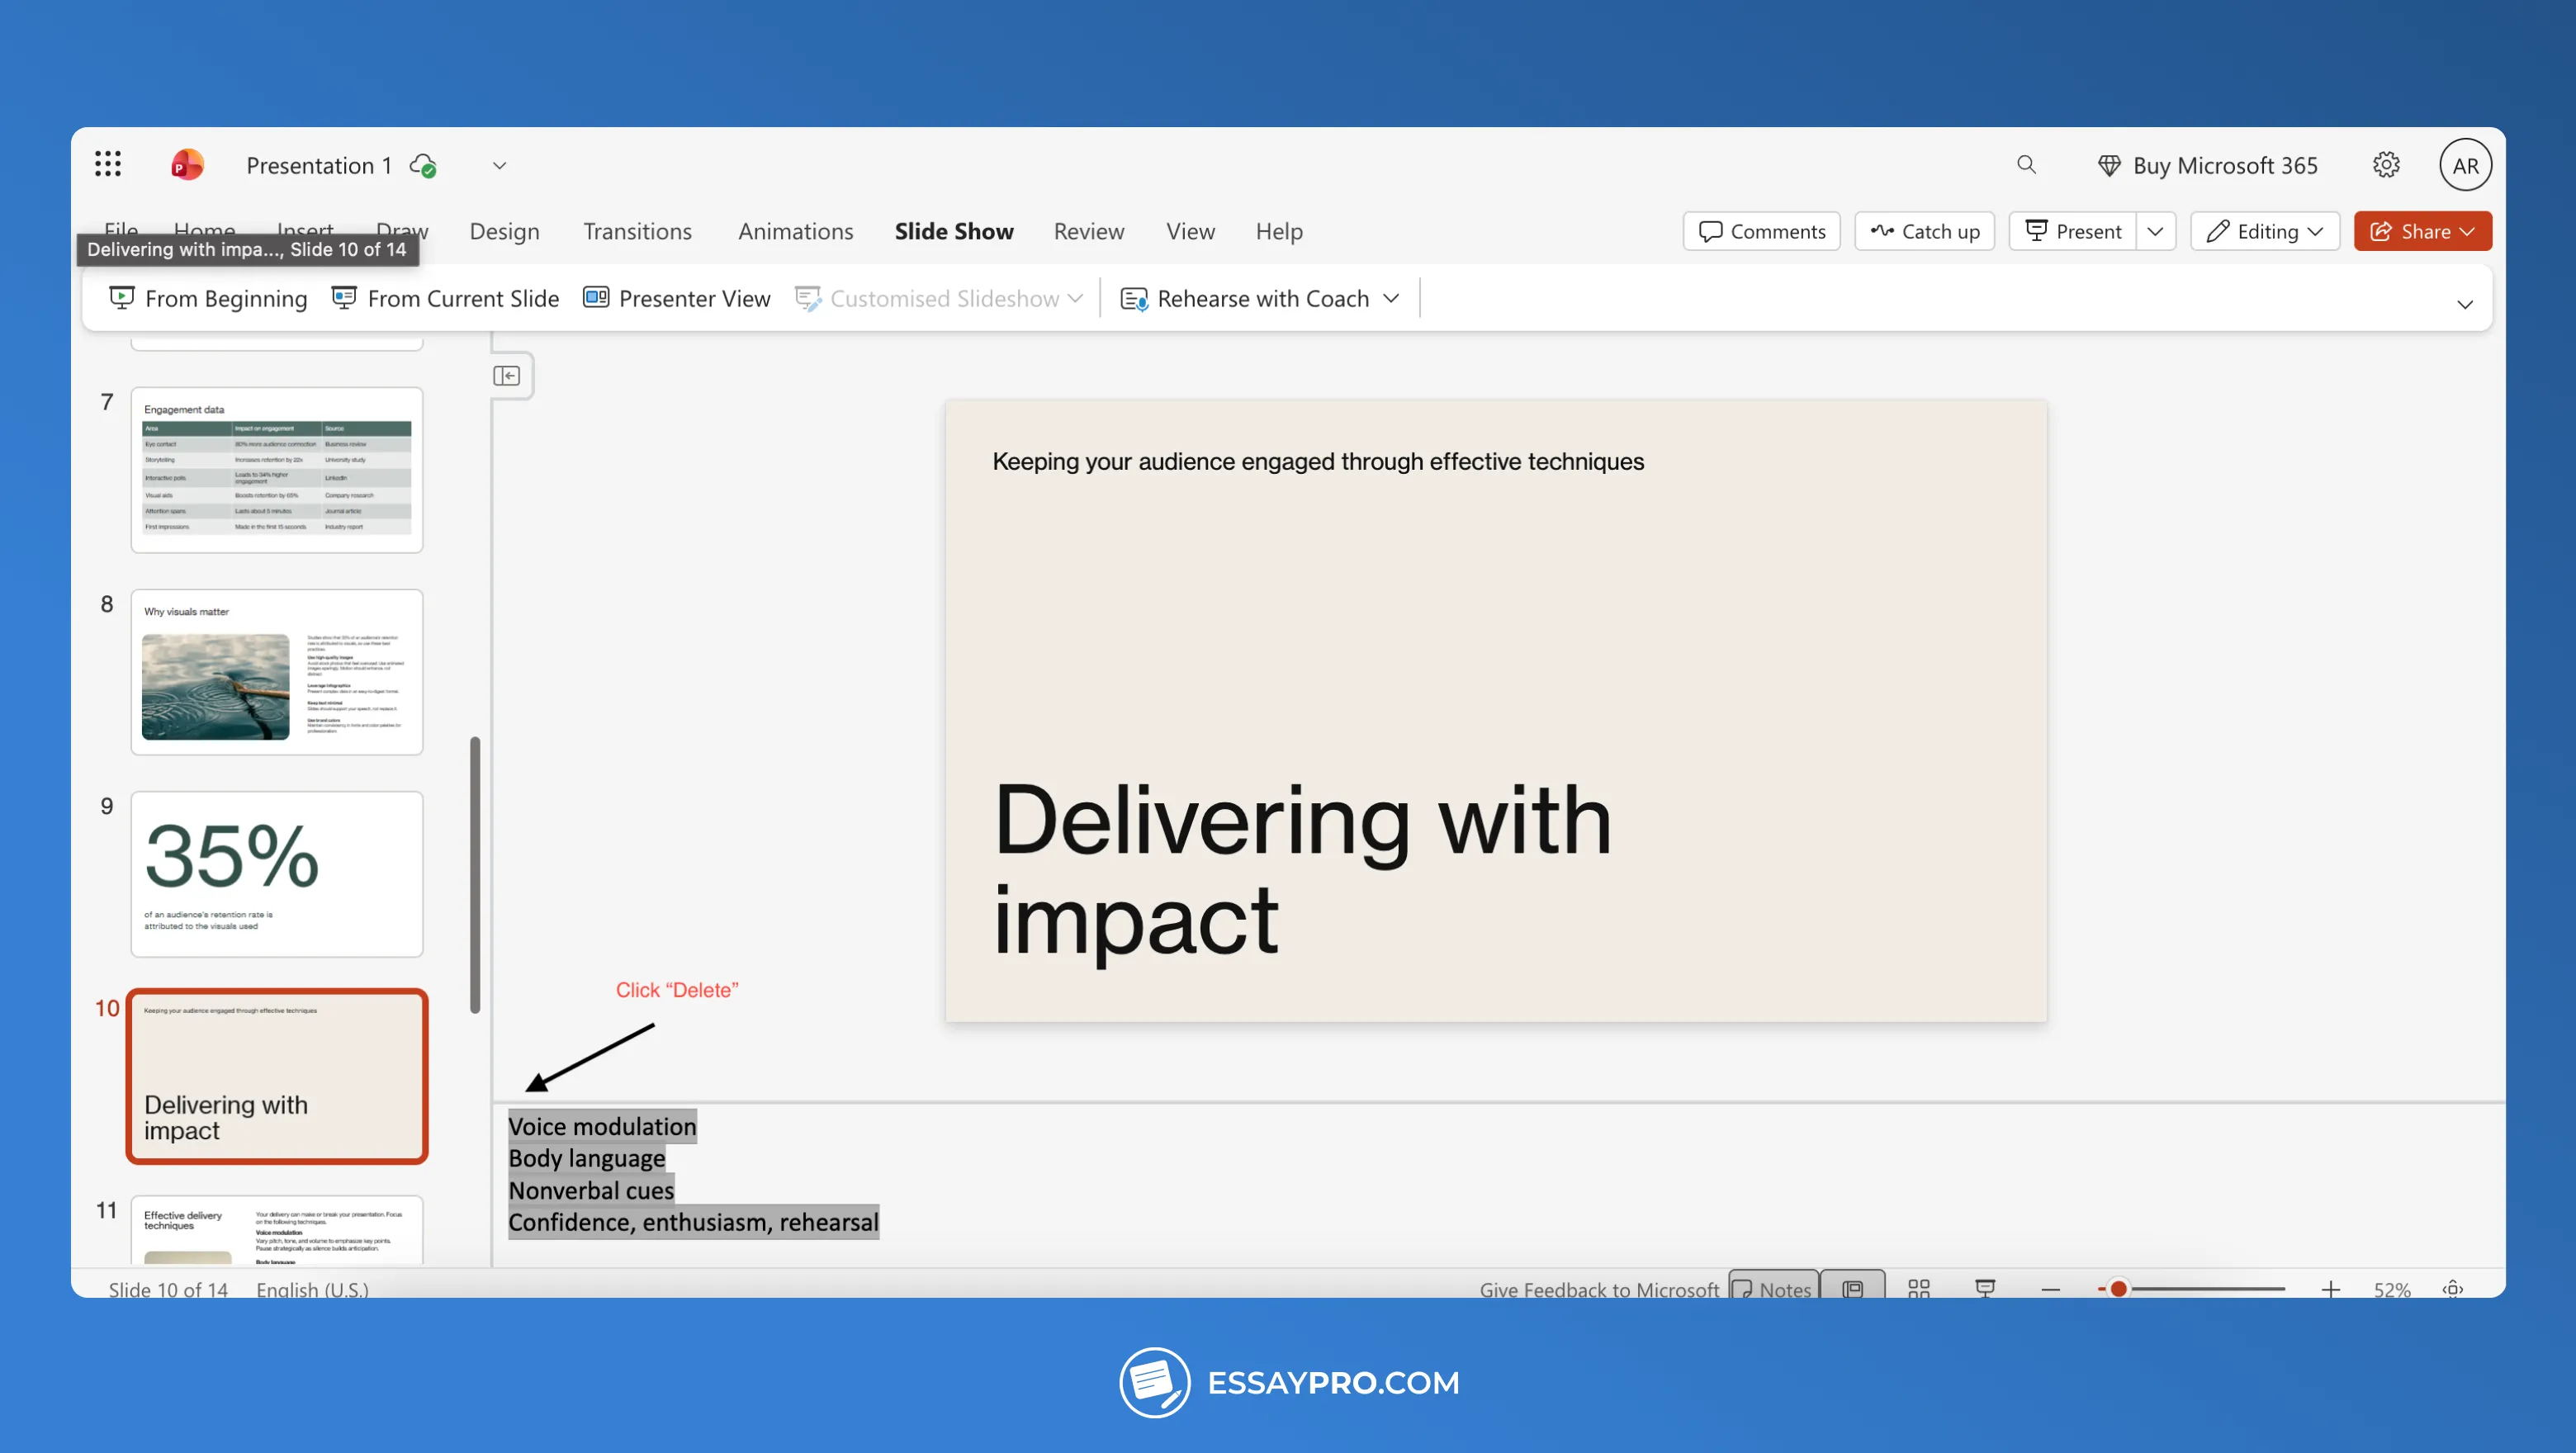Viewport: 2576px width, 1453px height.
Task: Start slideshow from status bar icon
Action: click(x=1985, y=1288)
